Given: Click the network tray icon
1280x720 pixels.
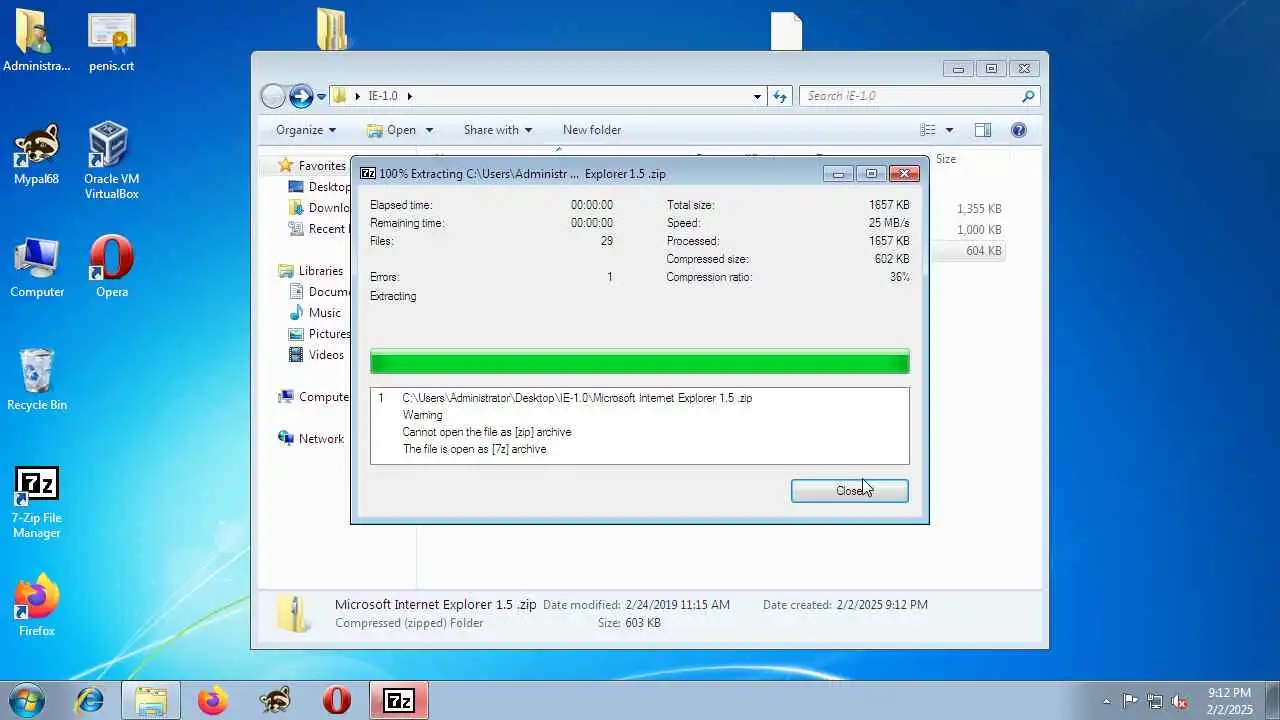Looking at the screenshot, I should click(x=1155, y=701).
